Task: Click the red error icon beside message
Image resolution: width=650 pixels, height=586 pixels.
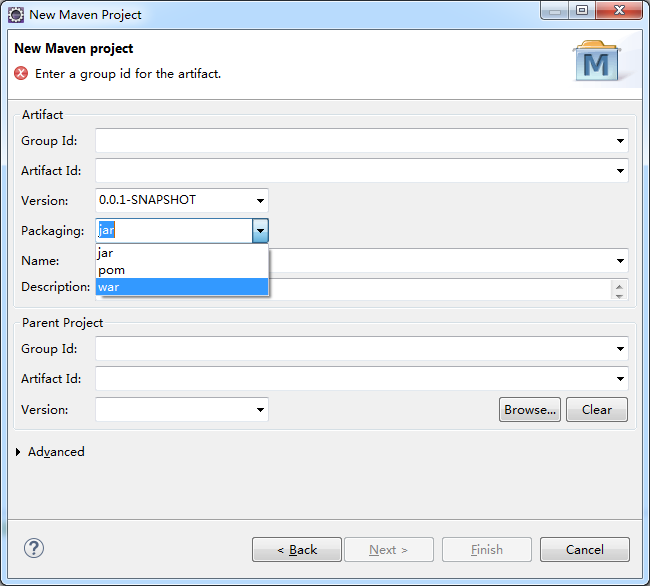Action: [21, 73]
